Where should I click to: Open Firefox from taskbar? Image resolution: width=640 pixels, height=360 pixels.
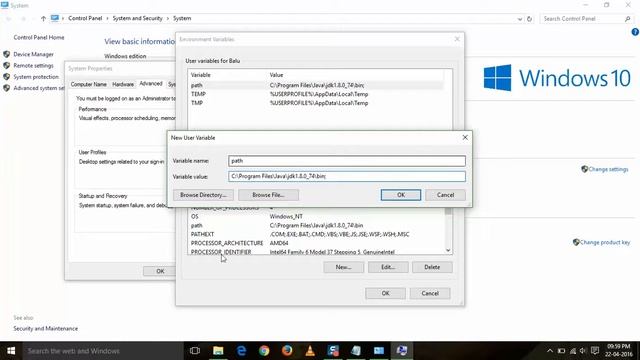coord(287,351)
